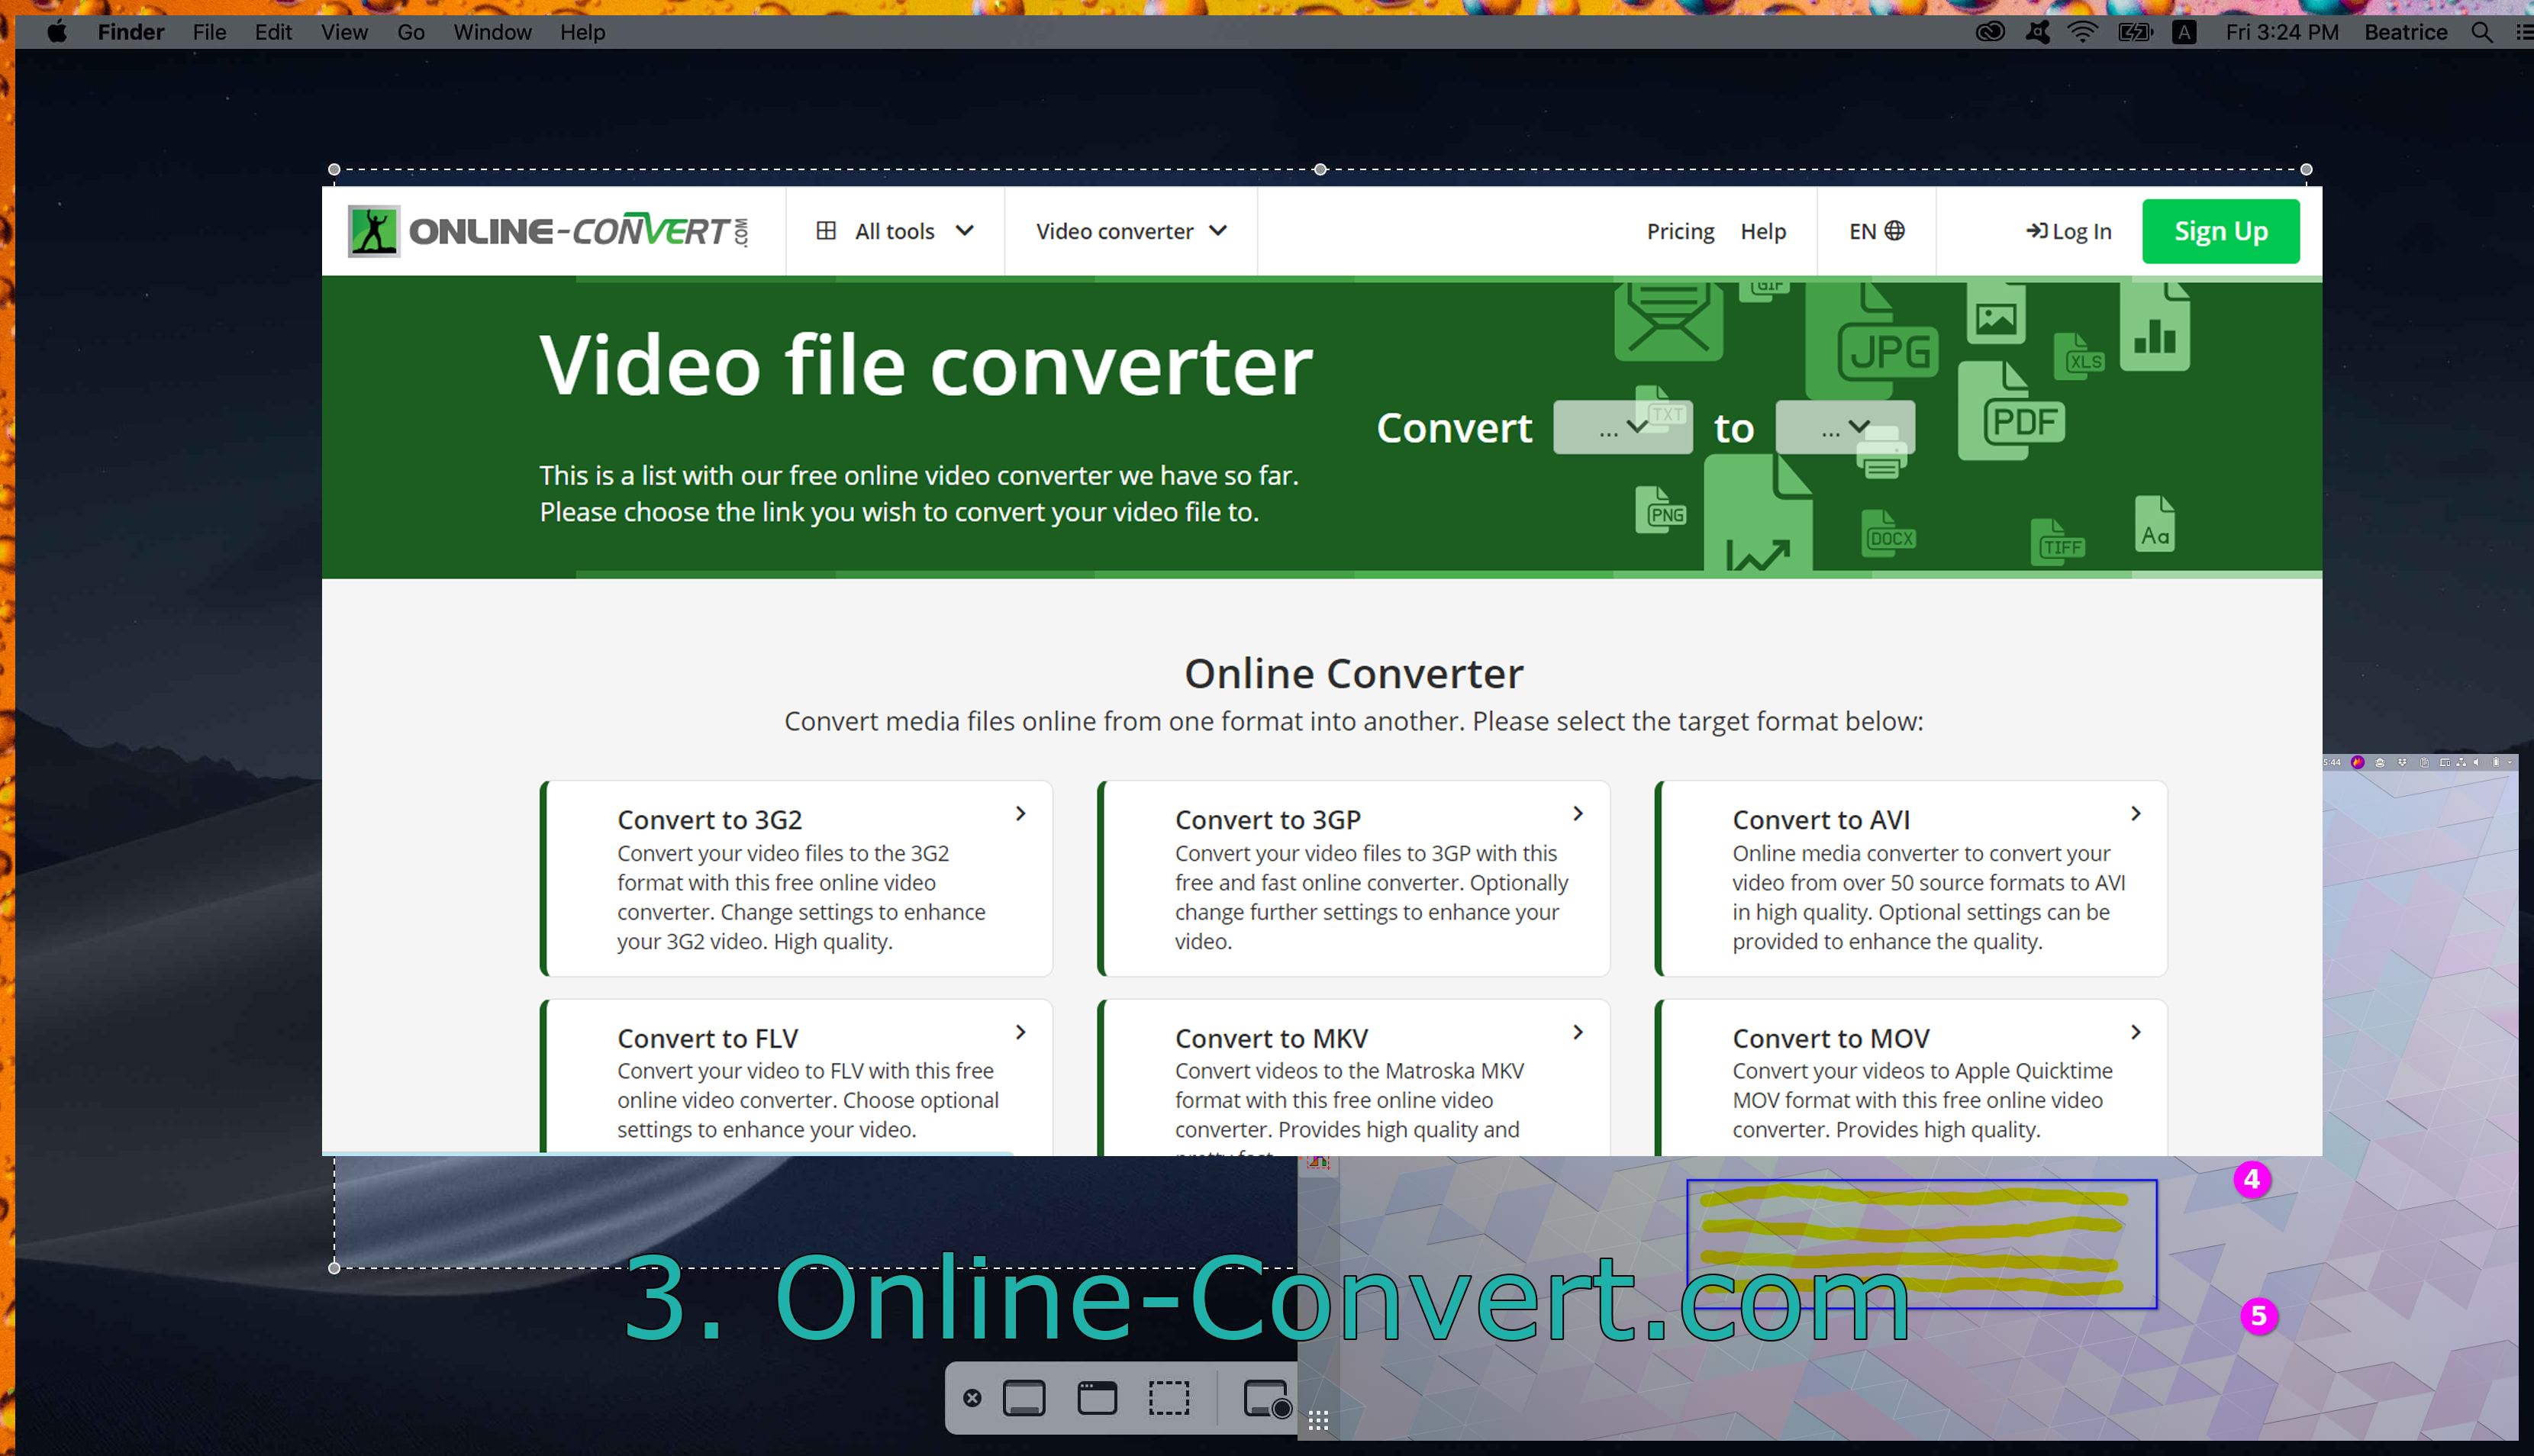Open the Go menu

point(411,32)
